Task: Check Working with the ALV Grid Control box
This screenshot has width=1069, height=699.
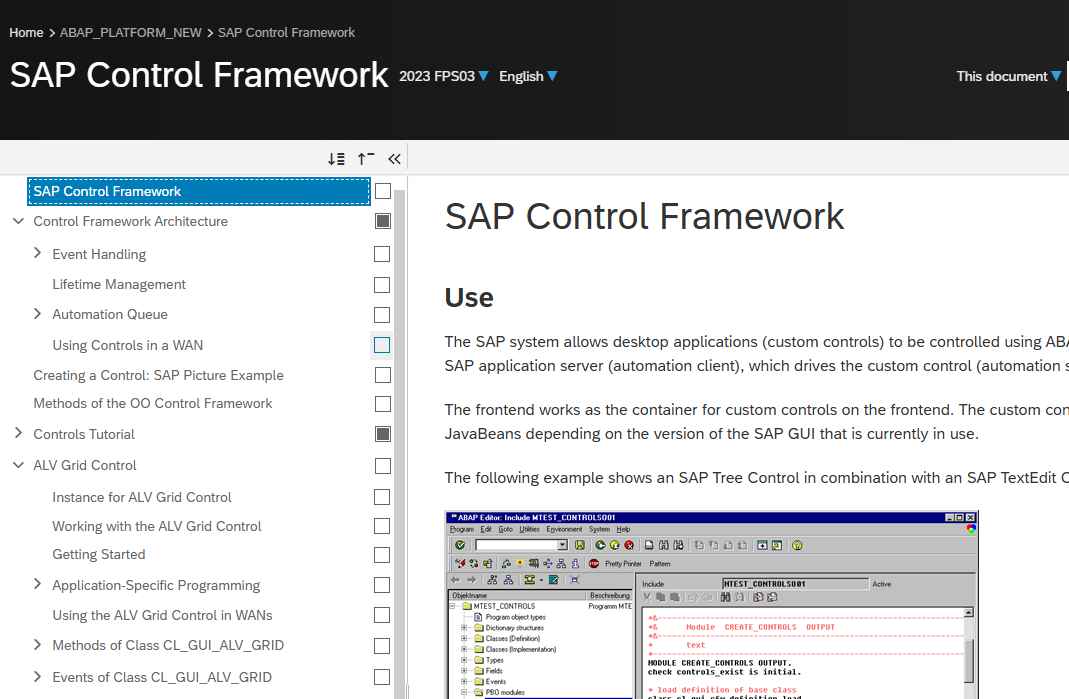Action: coord(382,526)
